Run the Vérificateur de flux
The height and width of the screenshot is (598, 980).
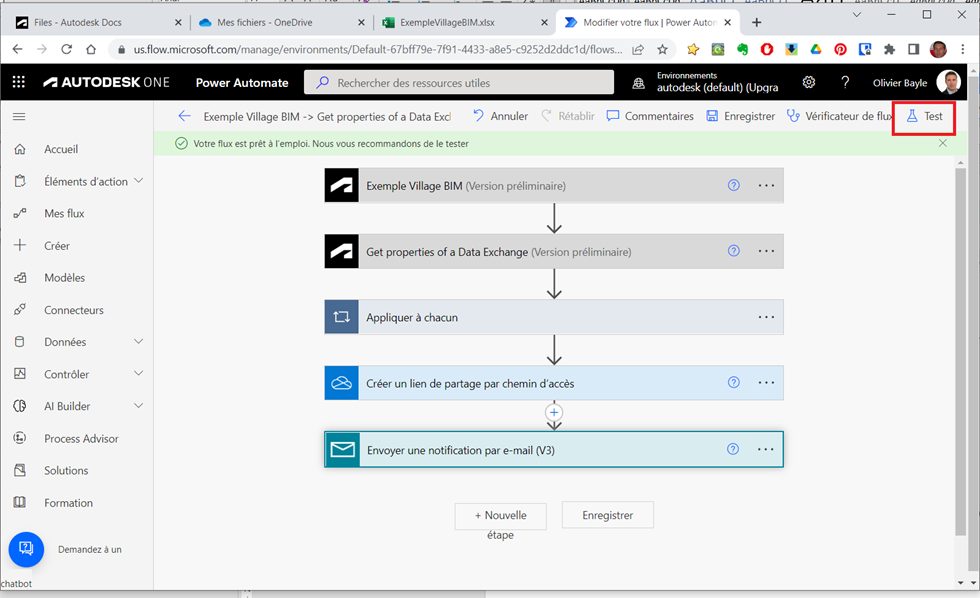839,116
